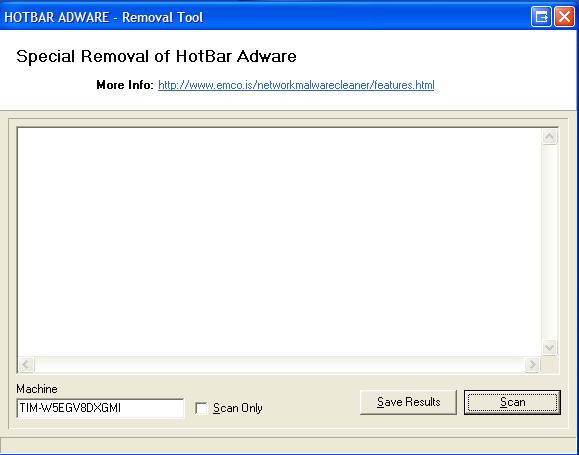Open the emco.is features.html link
Screen dimensions: 579x455
click(x=296, y=85)
